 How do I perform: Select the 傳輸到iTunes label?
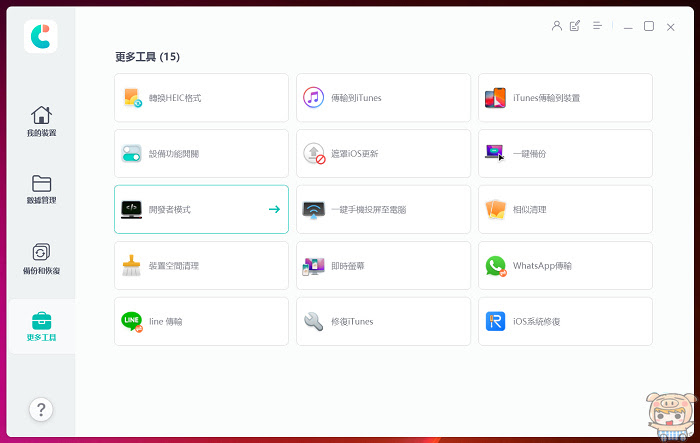pyautogui.click(x=356, y=98)
